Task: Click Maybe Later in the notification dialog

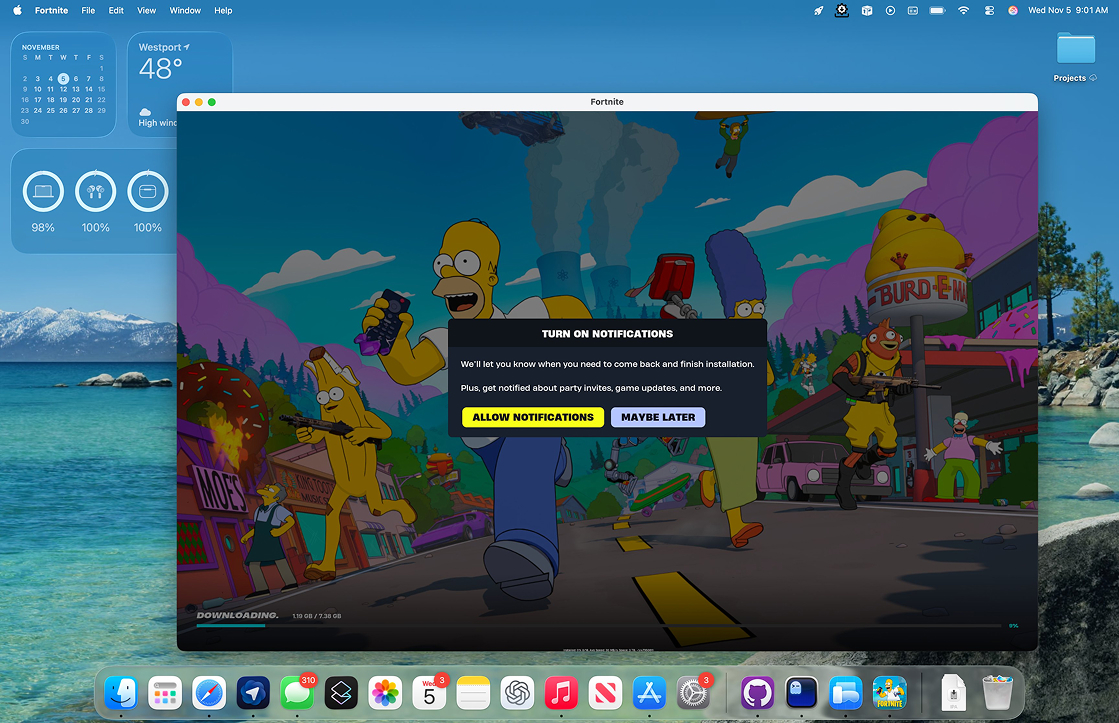Action: 658,417
